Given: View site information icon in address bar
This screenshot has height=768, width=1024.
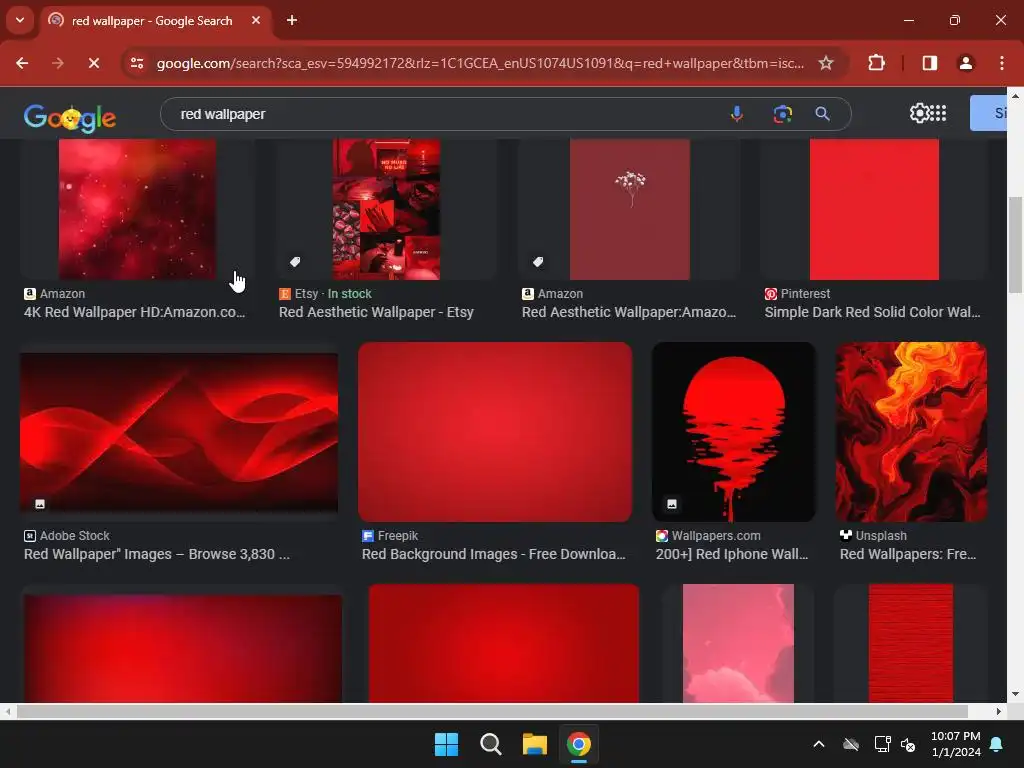Looking at the screenshot, I should tap(137, 63).
